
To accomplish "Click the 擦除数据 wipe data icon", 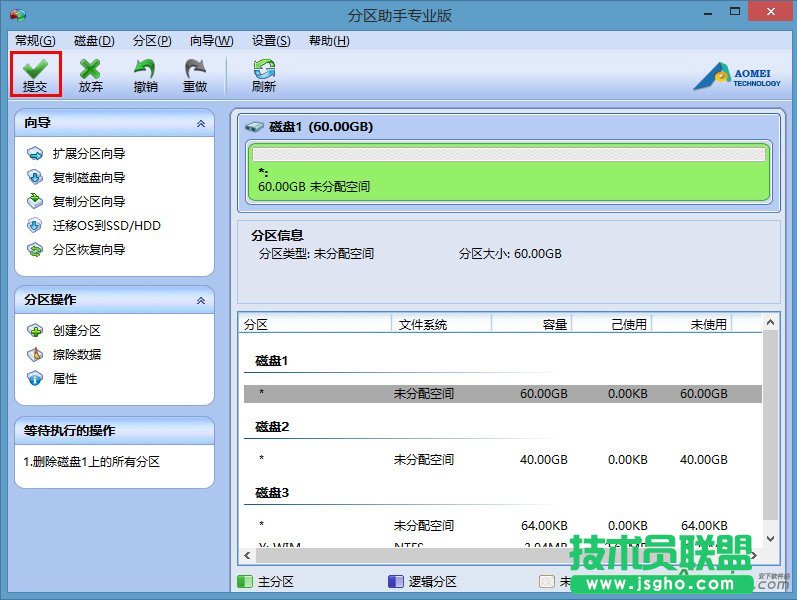I will point(35,354).
